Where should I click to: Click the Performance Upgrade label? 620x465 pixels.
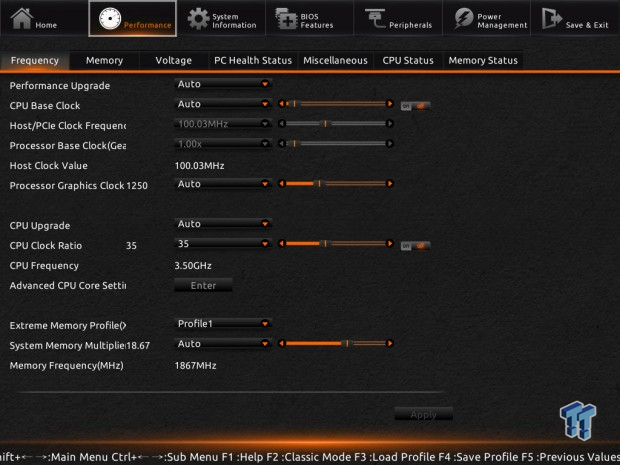60,86
